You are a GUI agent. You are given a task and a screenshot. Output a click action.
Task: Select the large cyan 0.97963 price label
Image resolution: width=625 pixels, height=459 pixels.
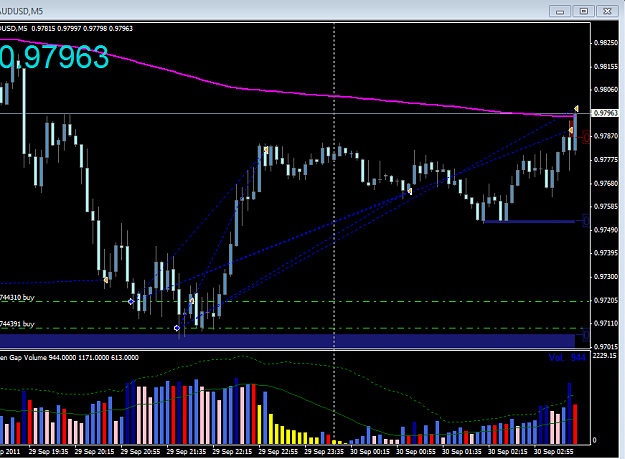54,57
